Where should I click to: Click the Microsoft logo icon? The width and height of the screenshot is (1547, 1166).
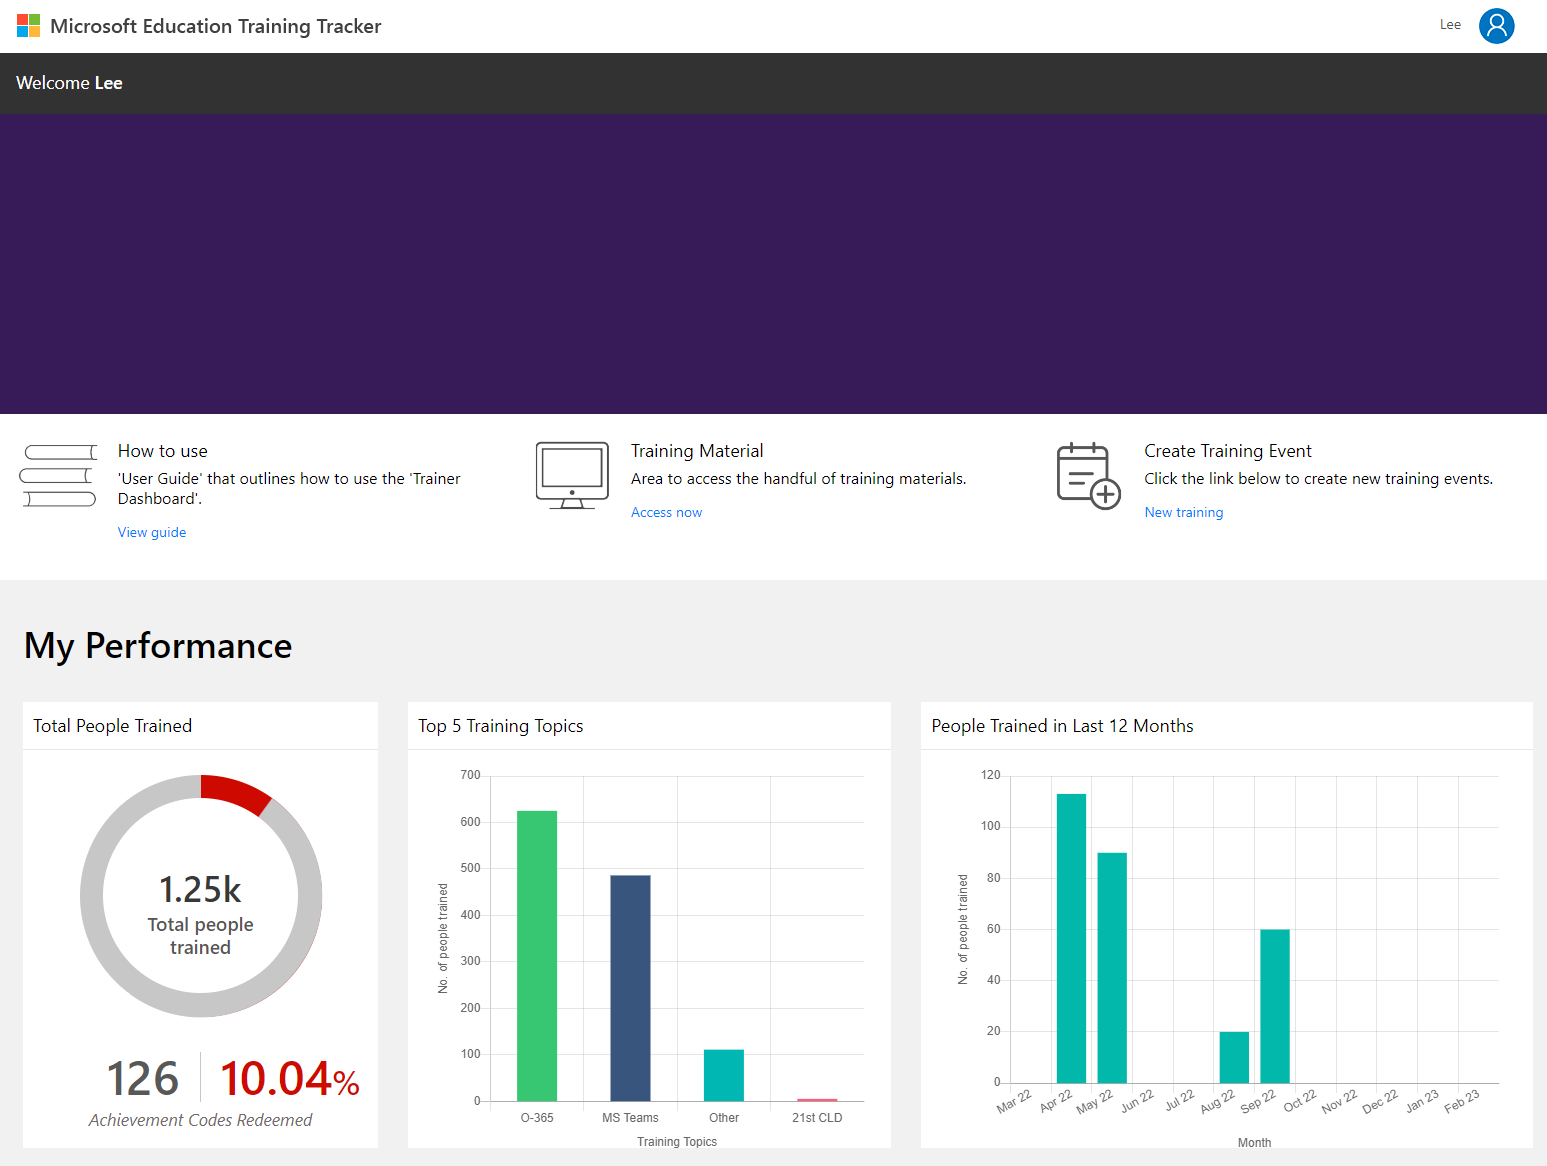(28, 26)
